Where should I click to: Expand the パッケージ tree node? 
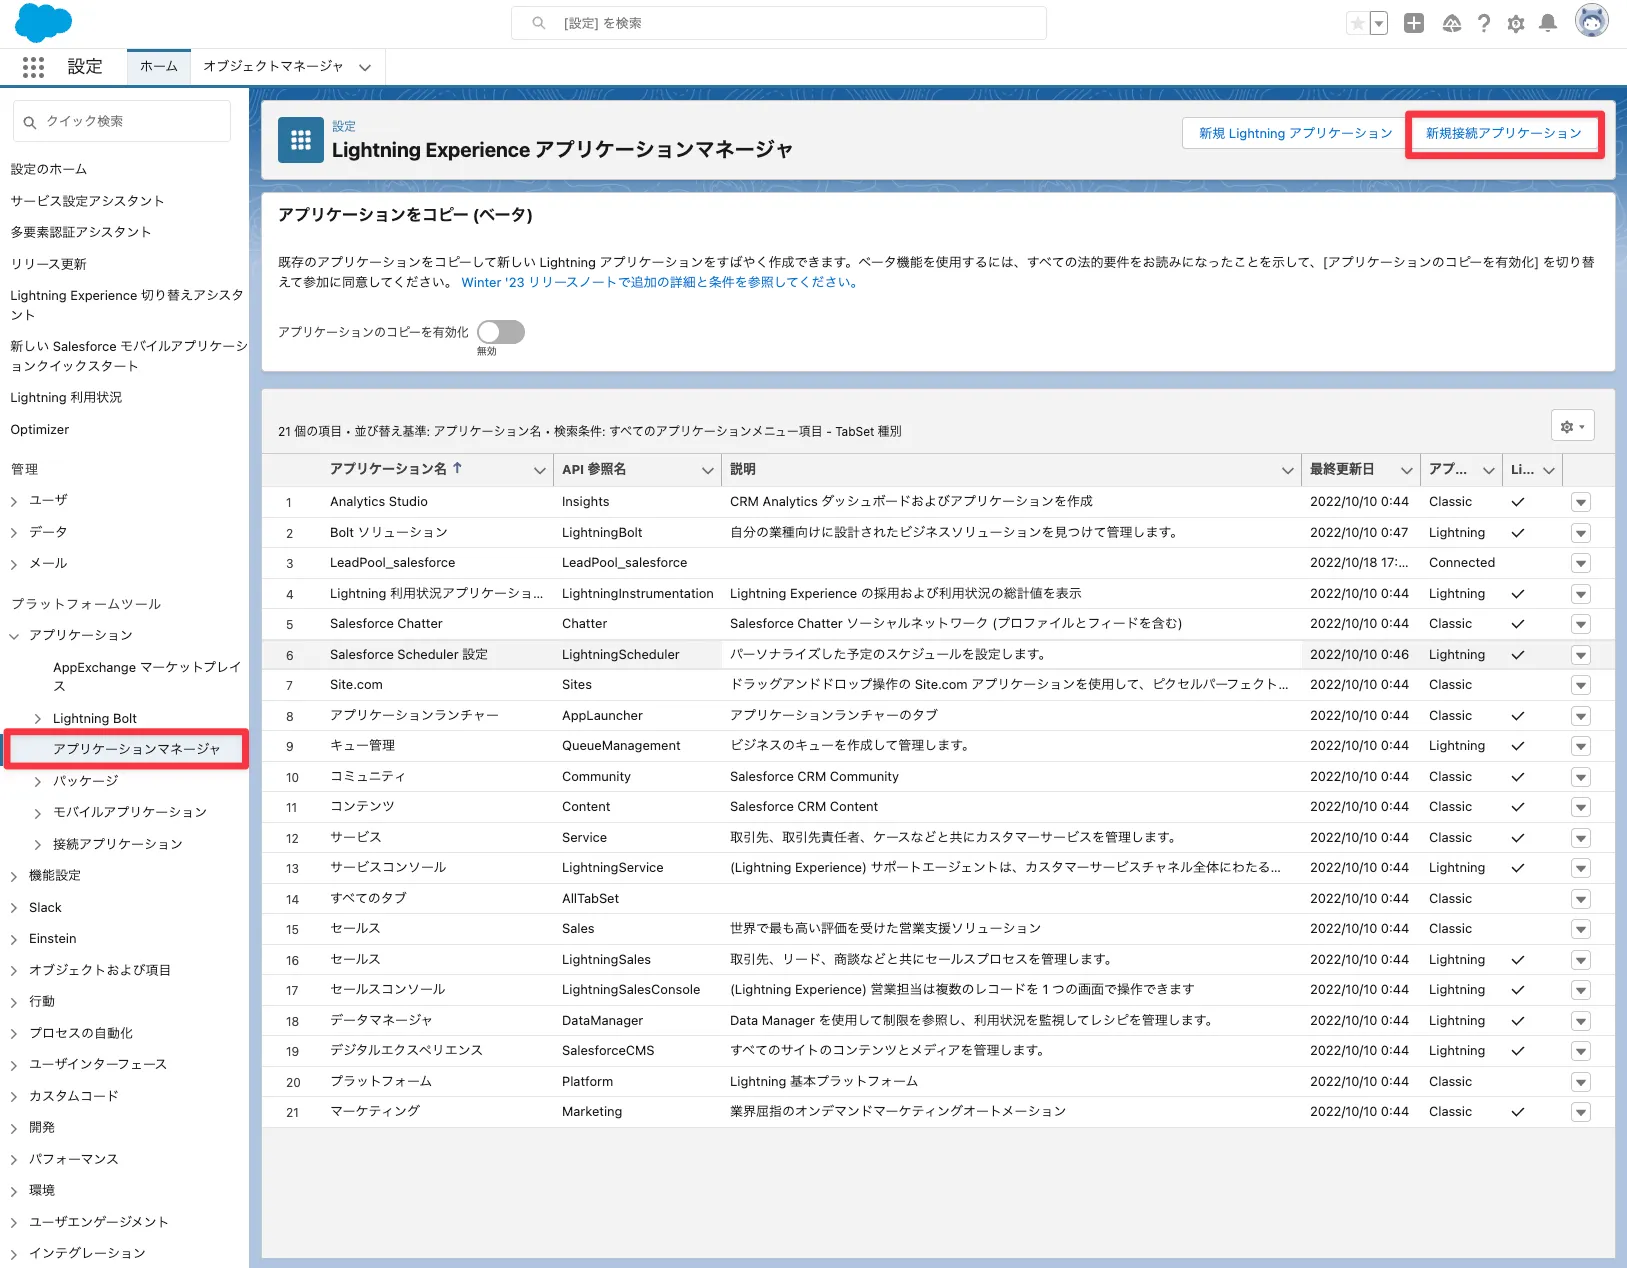point(38,782)
